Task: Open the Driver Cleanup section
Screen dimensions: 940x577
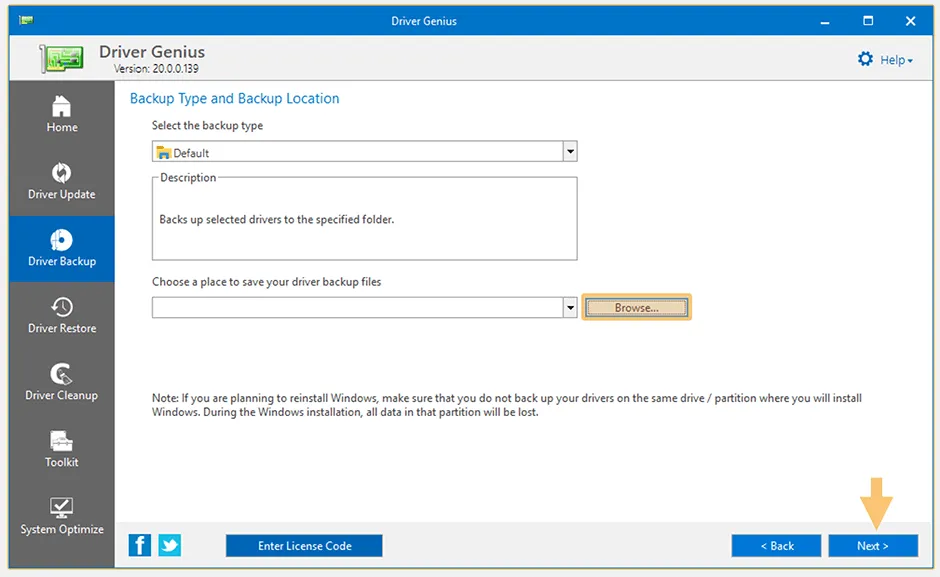Action: 62,383
